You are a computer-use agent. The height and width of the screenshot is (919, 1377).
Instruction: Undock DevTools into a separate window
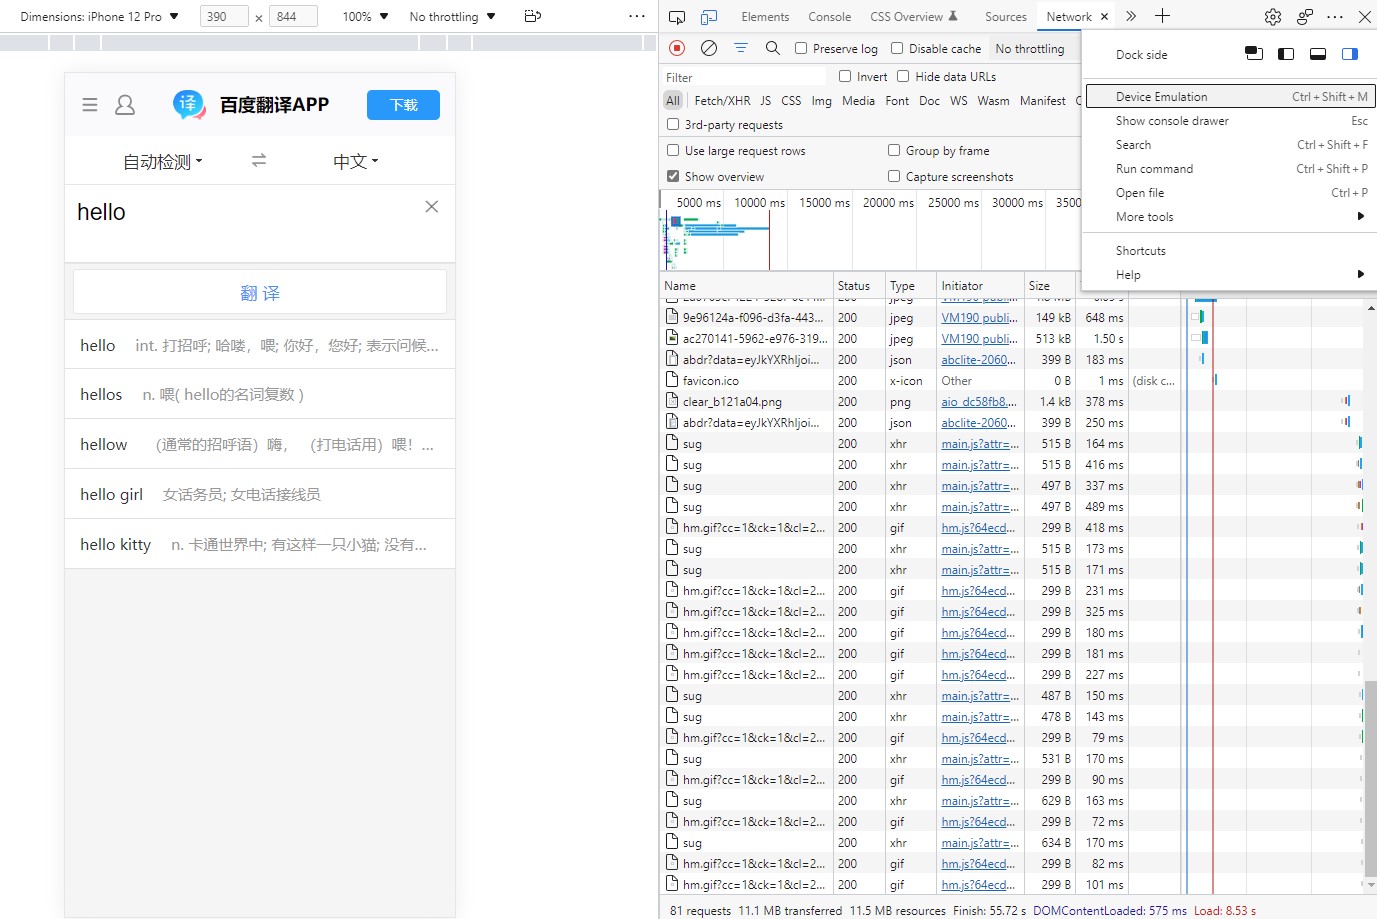[x=1254, y=54]
